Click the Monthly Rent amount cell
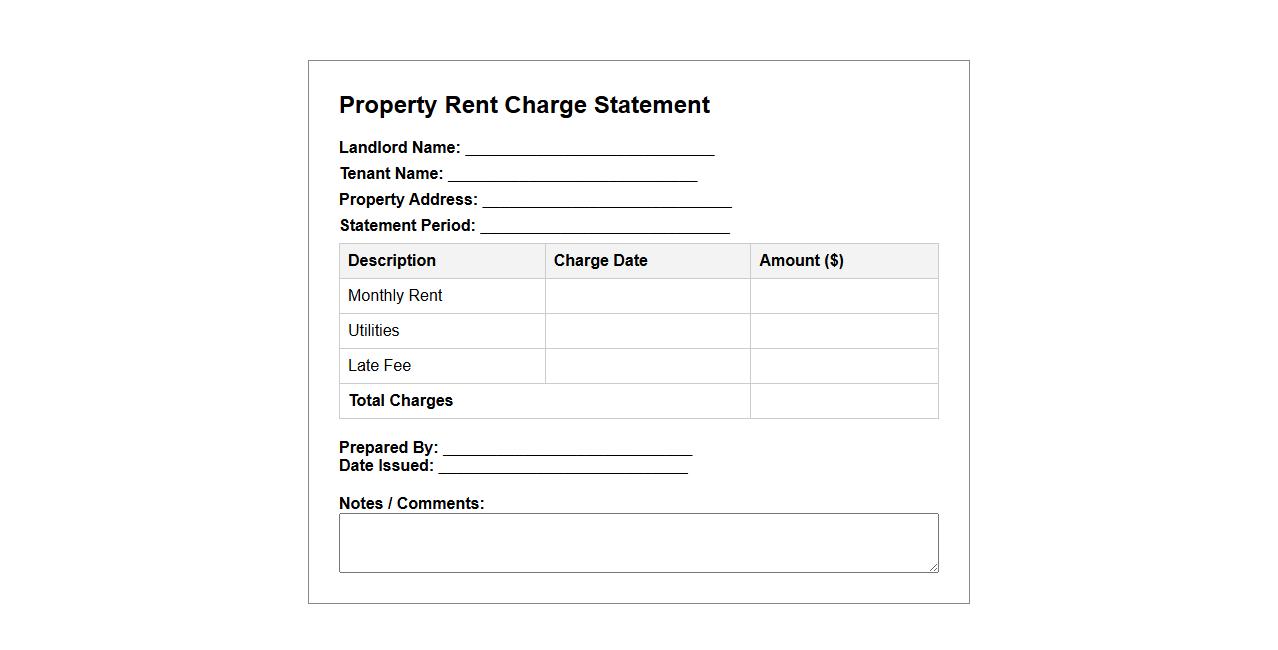This screenshot has height=650, width=1278. [844, 296]
